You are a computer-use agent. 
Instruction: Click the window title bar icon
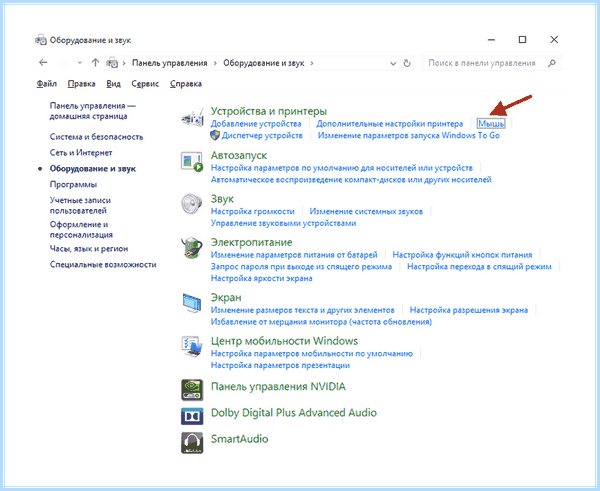[41, 40]
